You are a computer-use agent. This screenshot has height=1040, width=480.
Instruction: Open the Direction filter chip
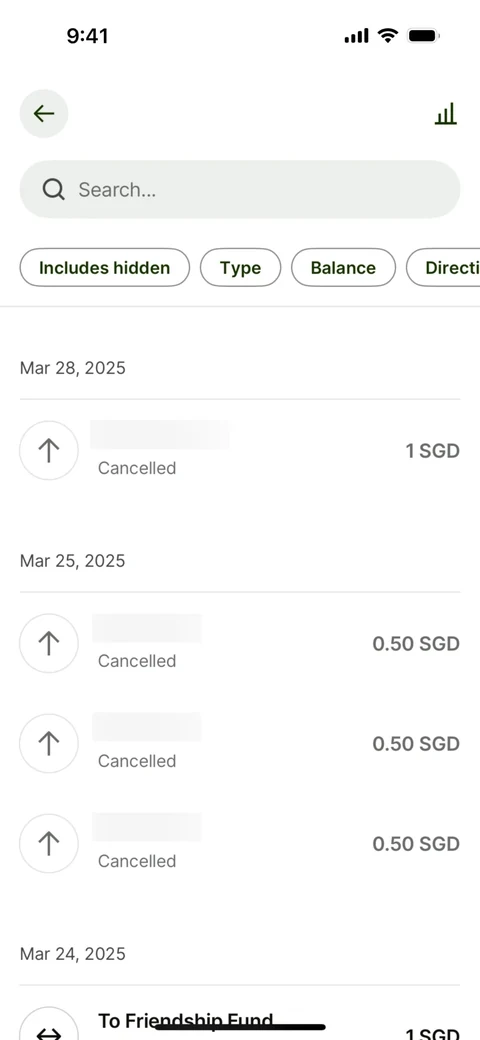443,268
